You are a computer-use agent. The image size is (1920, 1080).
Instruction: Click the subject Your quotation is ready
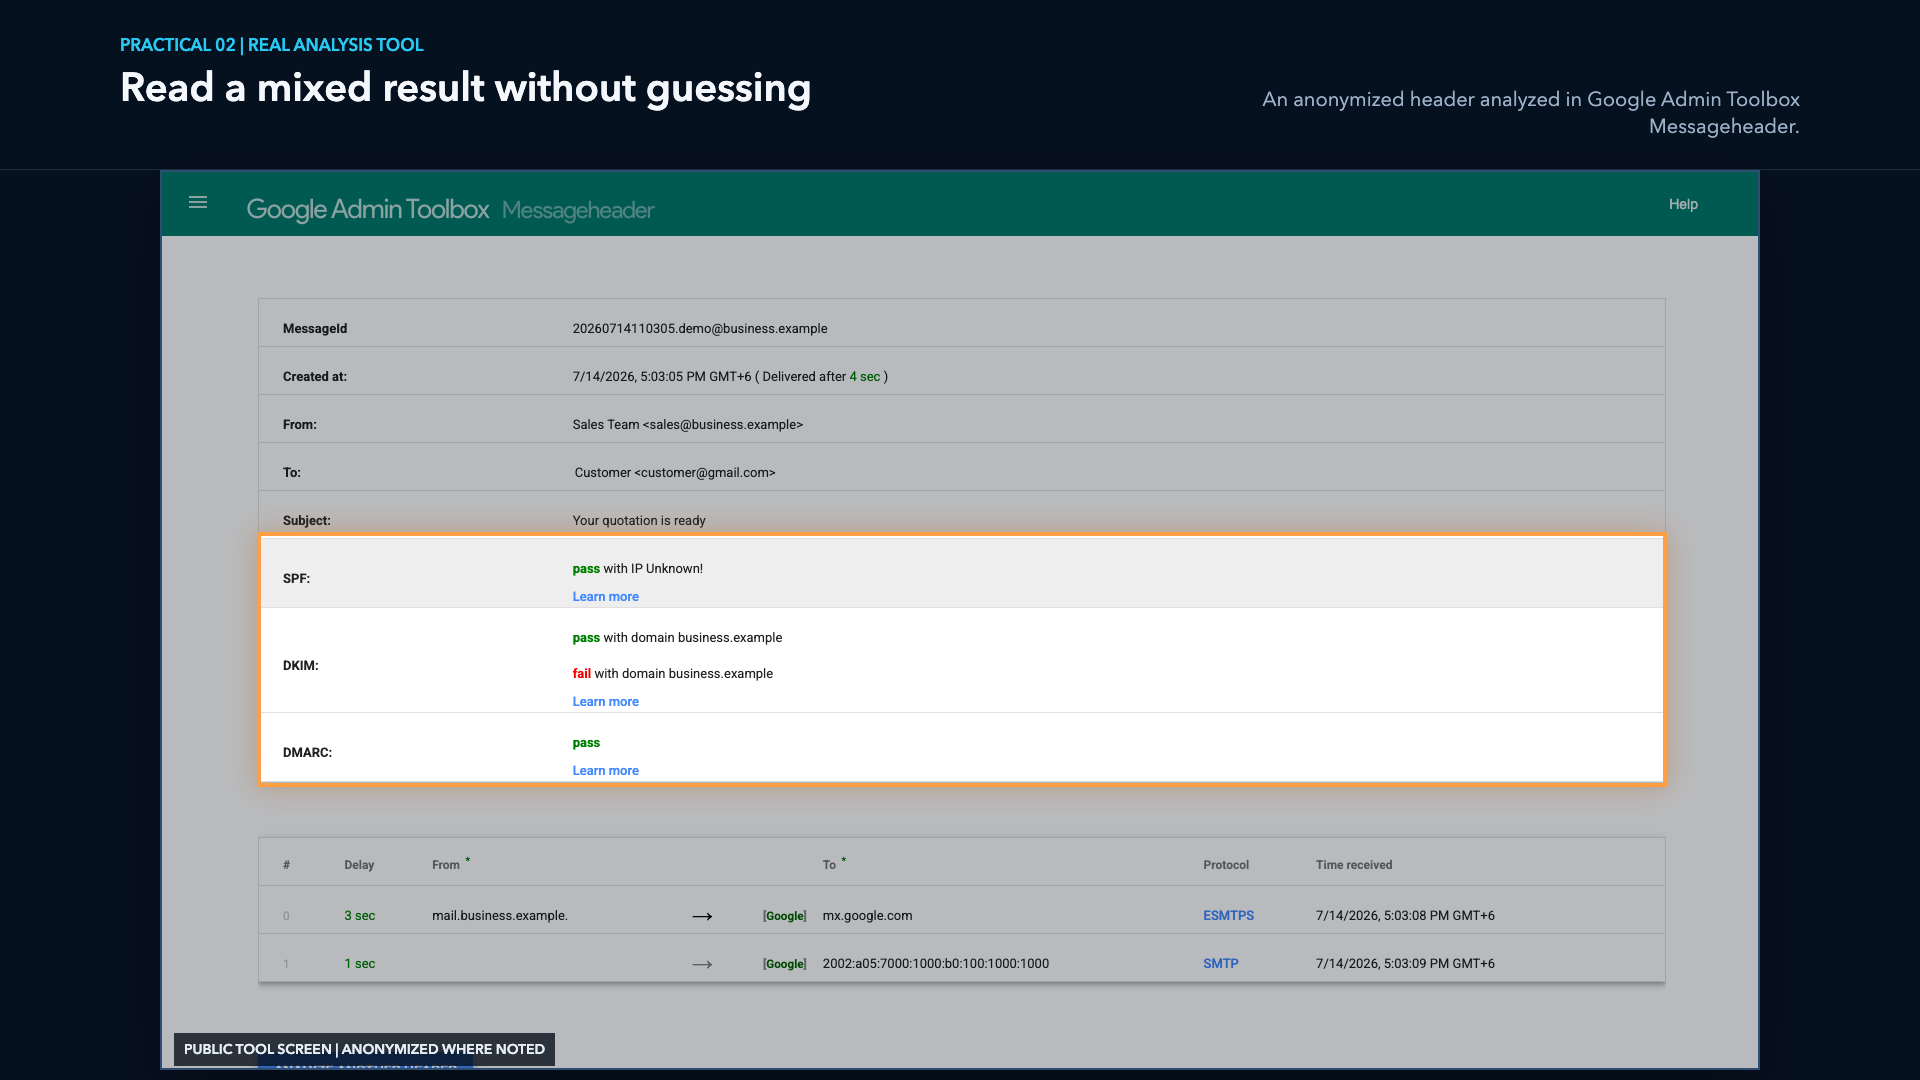coord(639,521)
